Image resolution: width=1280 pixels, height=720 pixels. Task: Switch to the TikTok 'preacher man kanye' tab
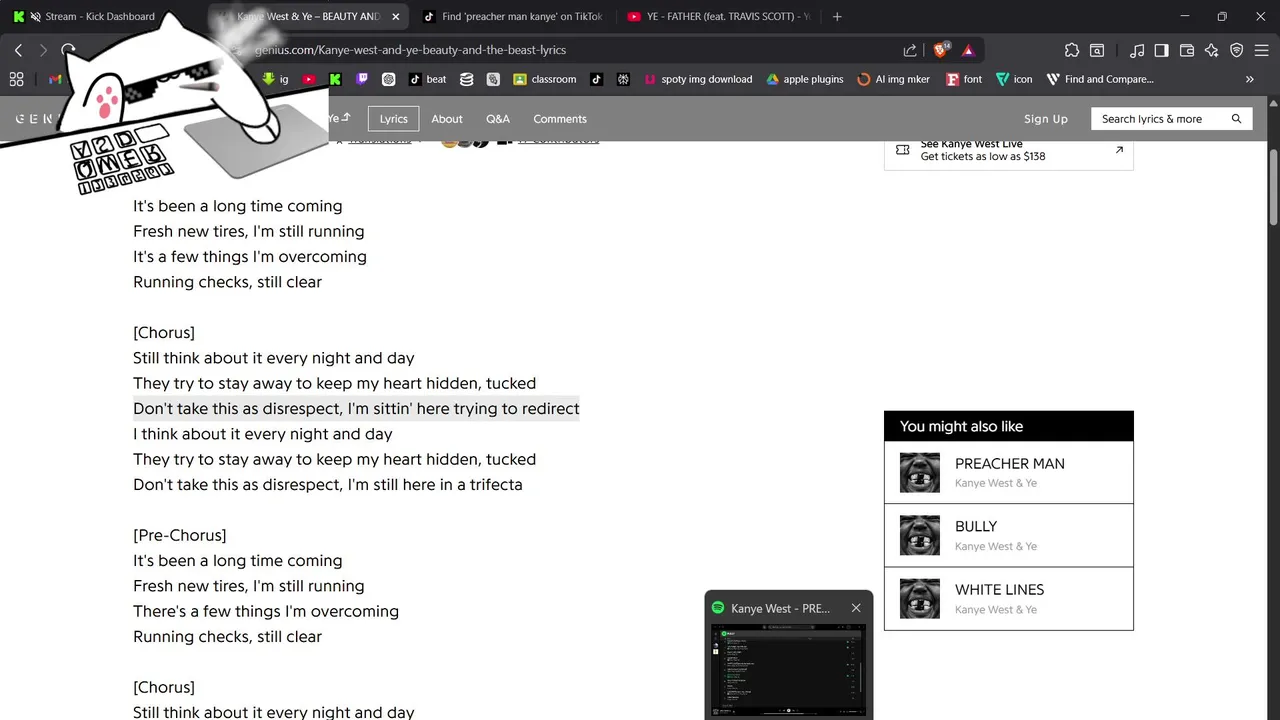tap(512, 16)
